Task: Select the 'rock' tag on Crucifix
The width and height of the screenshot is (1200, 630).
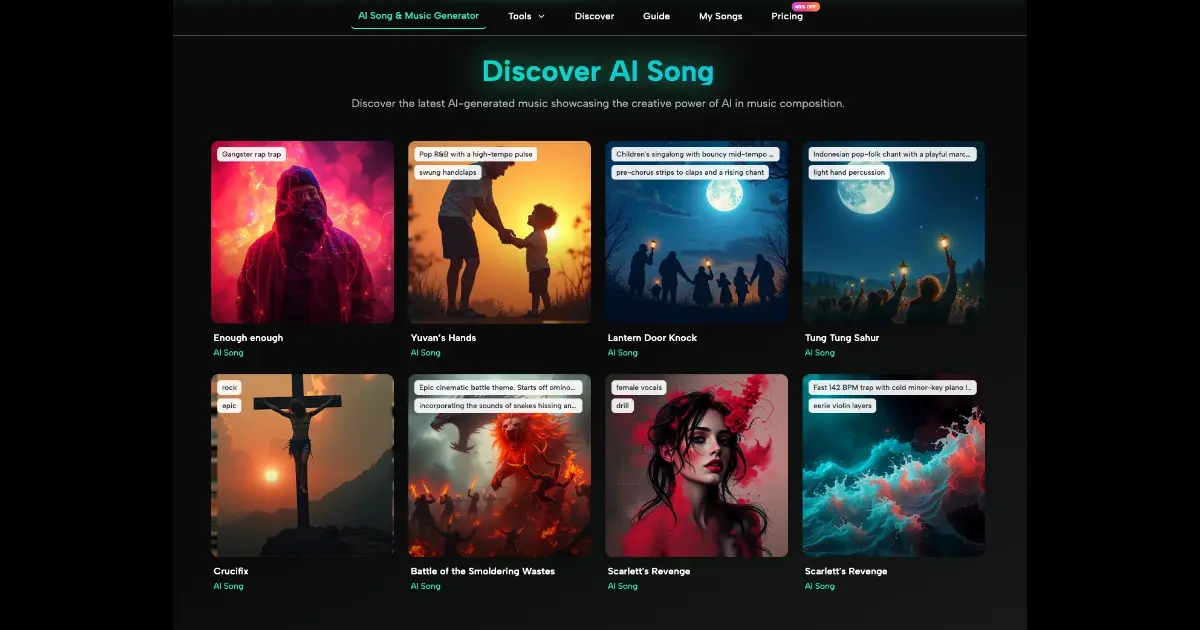Action: click(x=229, y=387)
